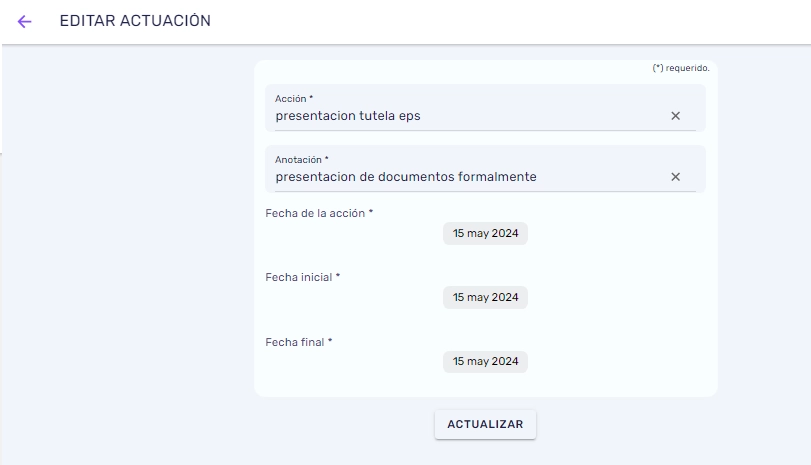
Task: Clear the Acción field text
Action: pyautogui.click(x=675, y=116)
